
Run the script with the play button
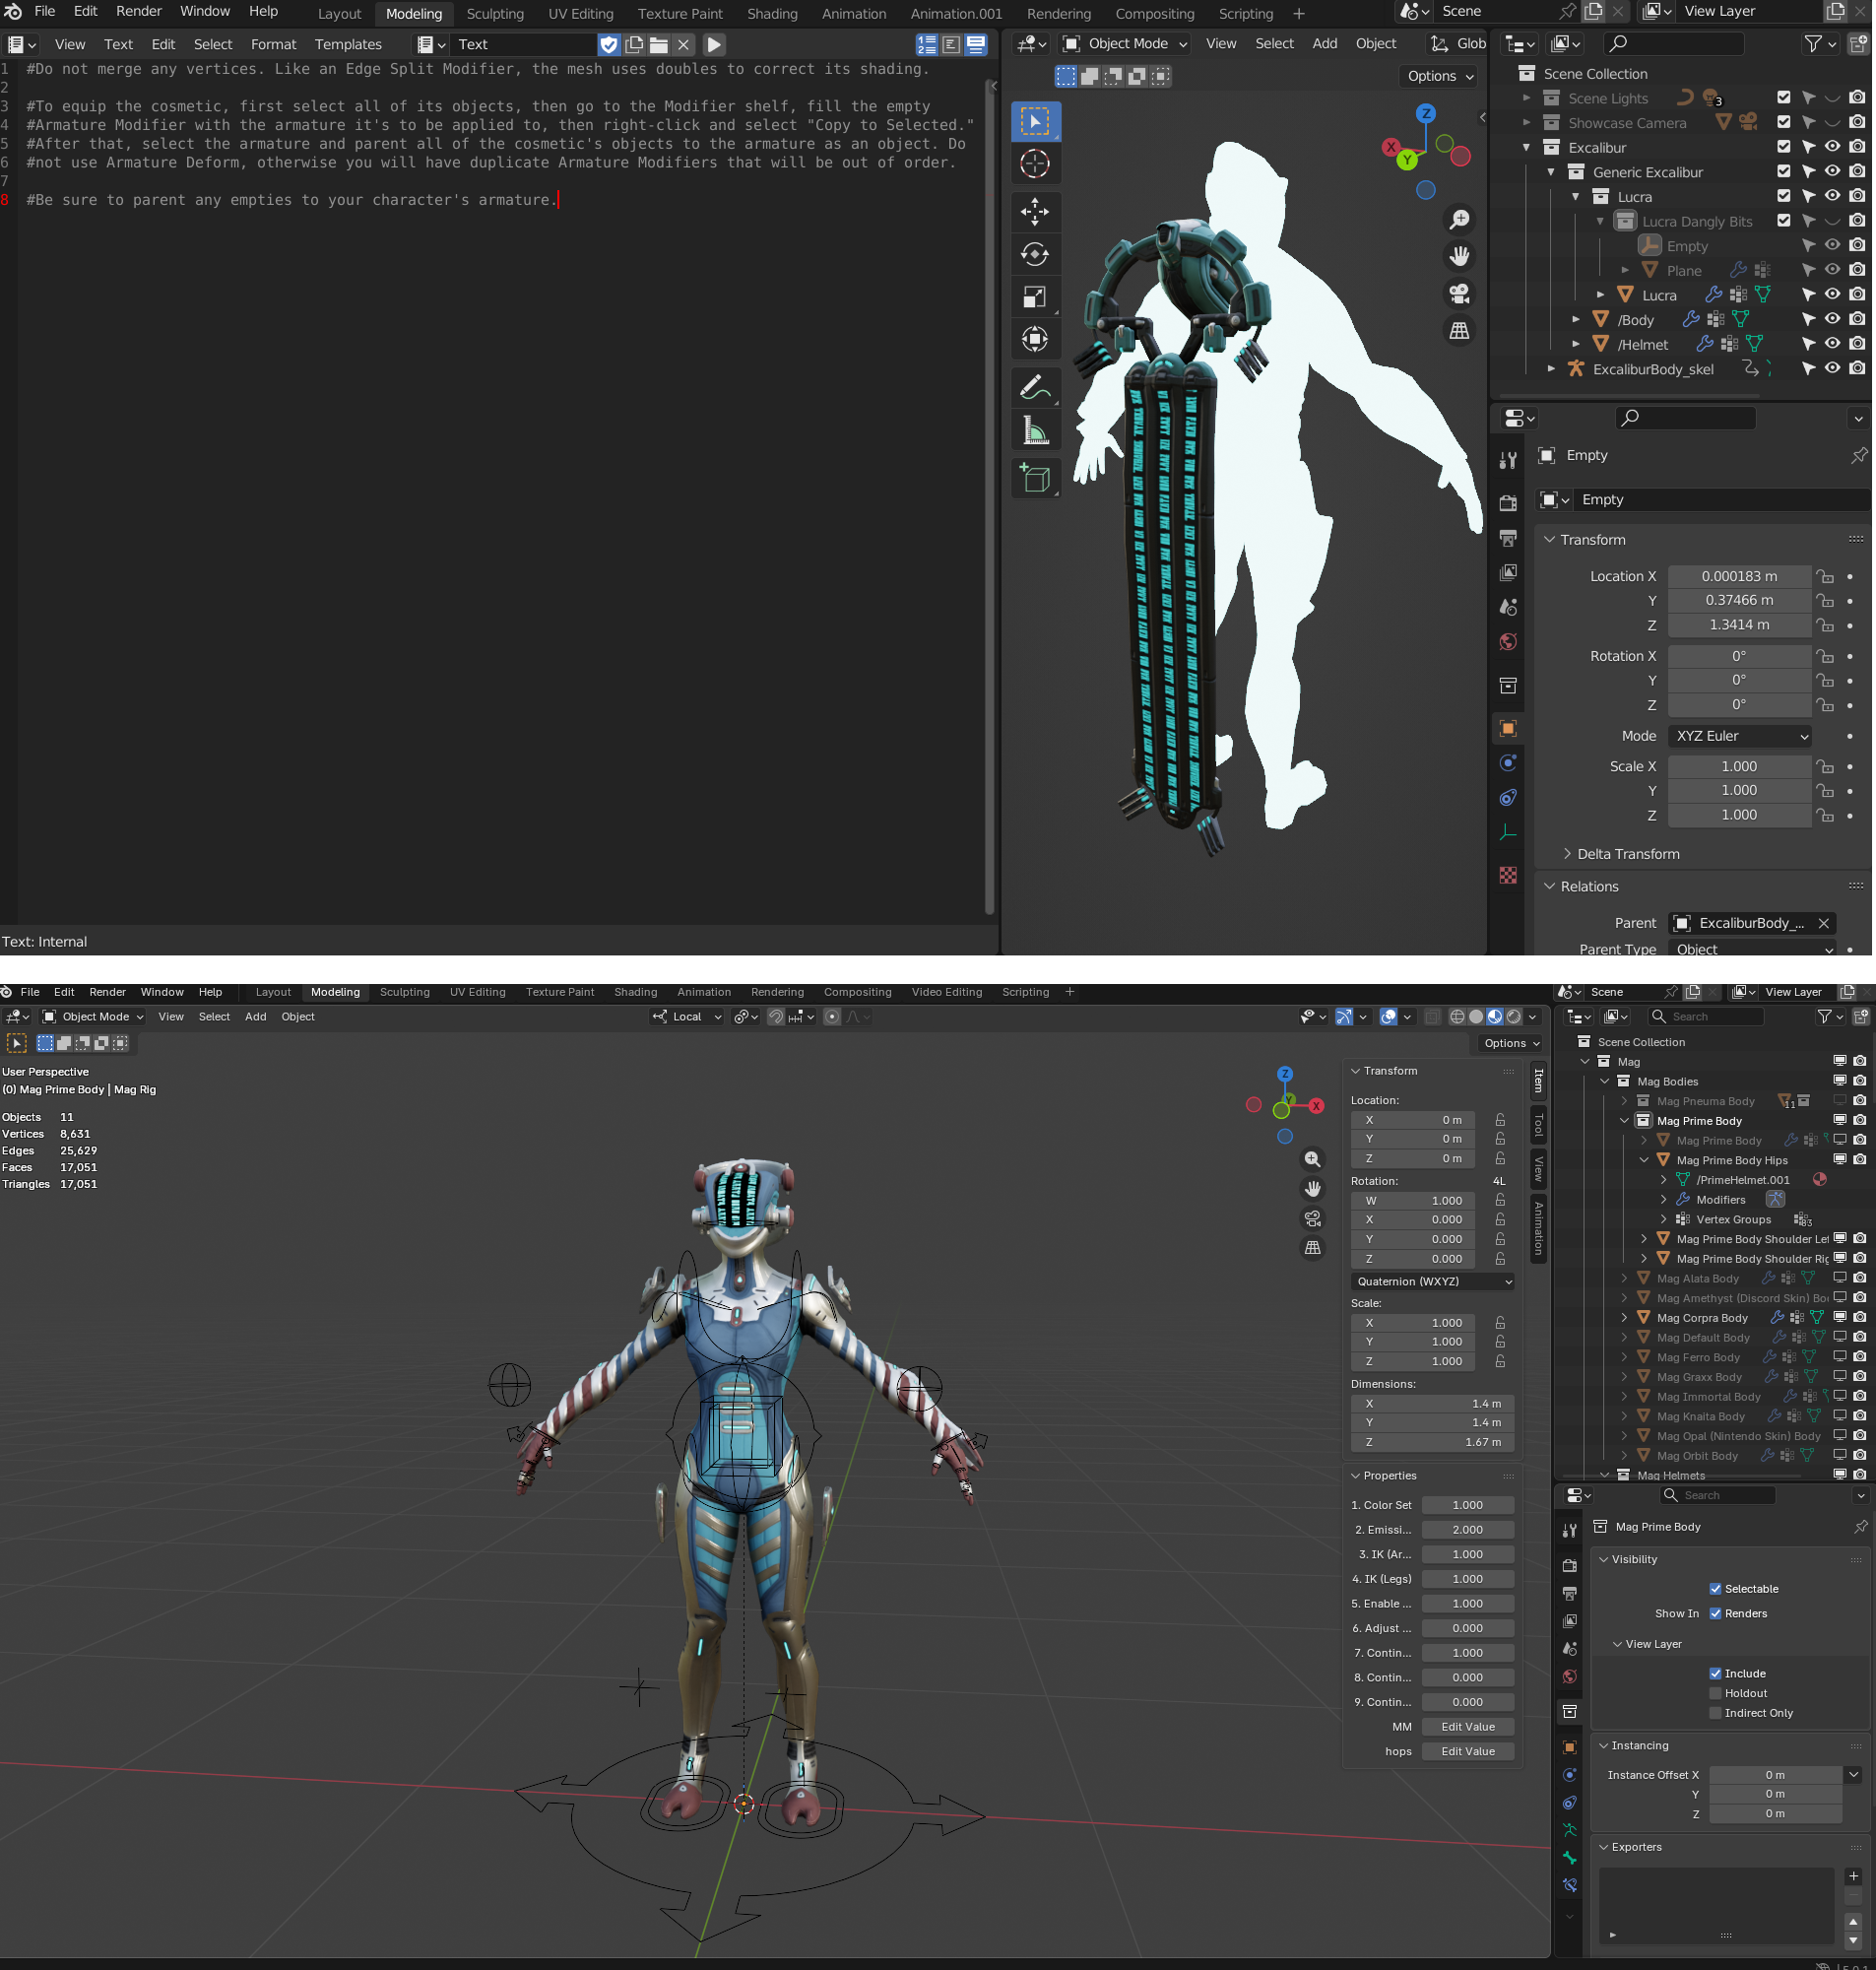click(x=714, y=45)
